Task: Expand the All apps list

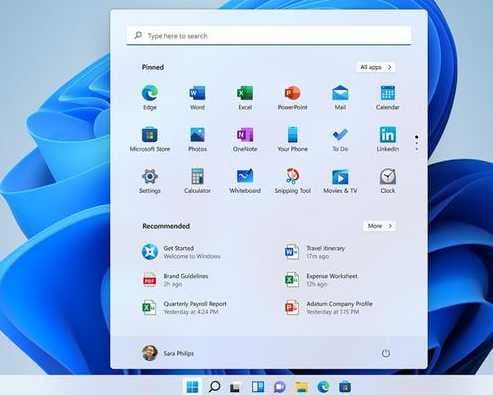Action: coord(375,67)
